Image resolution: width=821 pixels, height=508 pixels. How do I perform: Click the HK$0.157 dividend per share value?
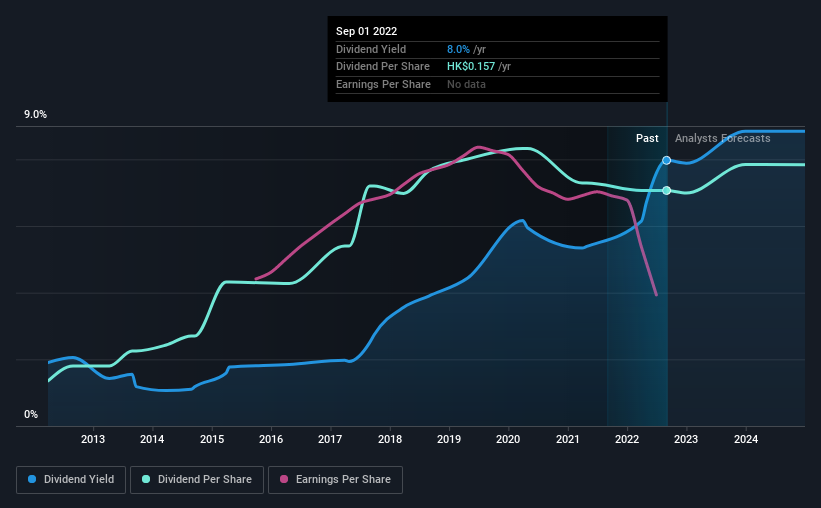tap(471, 67)
